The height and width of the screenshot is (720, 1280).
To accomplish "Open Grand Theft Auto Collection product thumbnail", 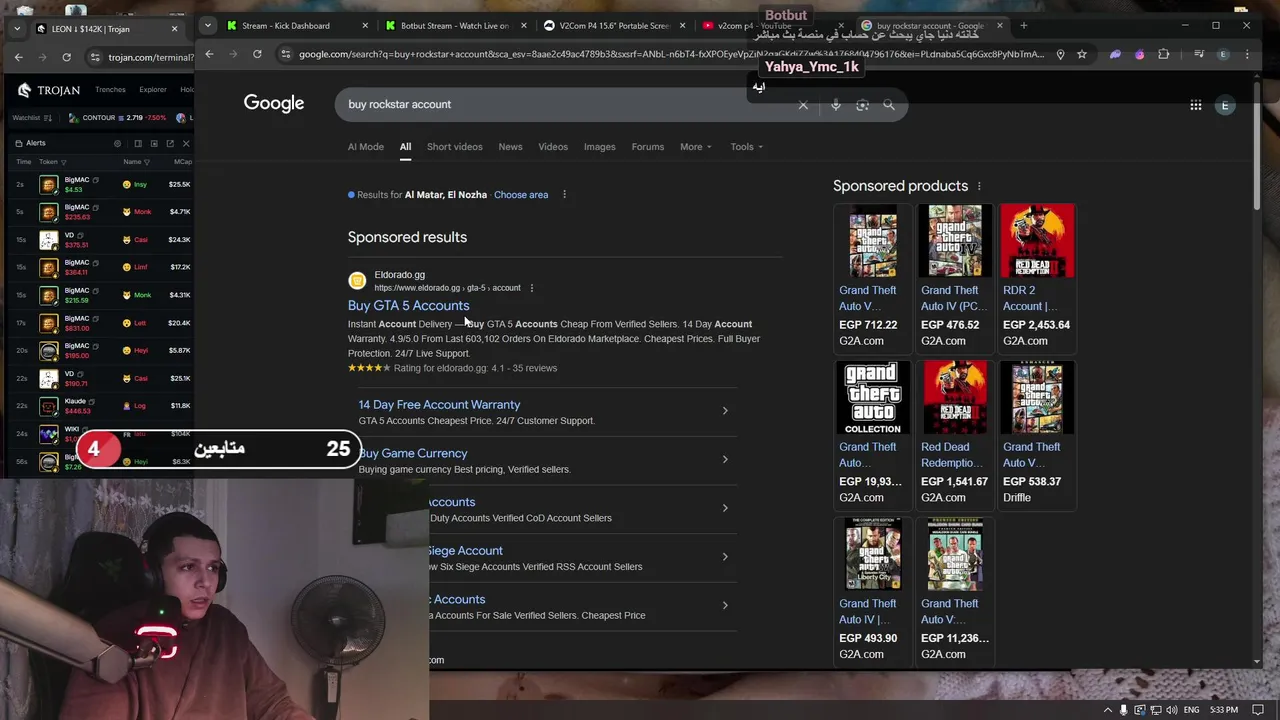I will pos(873,398).
